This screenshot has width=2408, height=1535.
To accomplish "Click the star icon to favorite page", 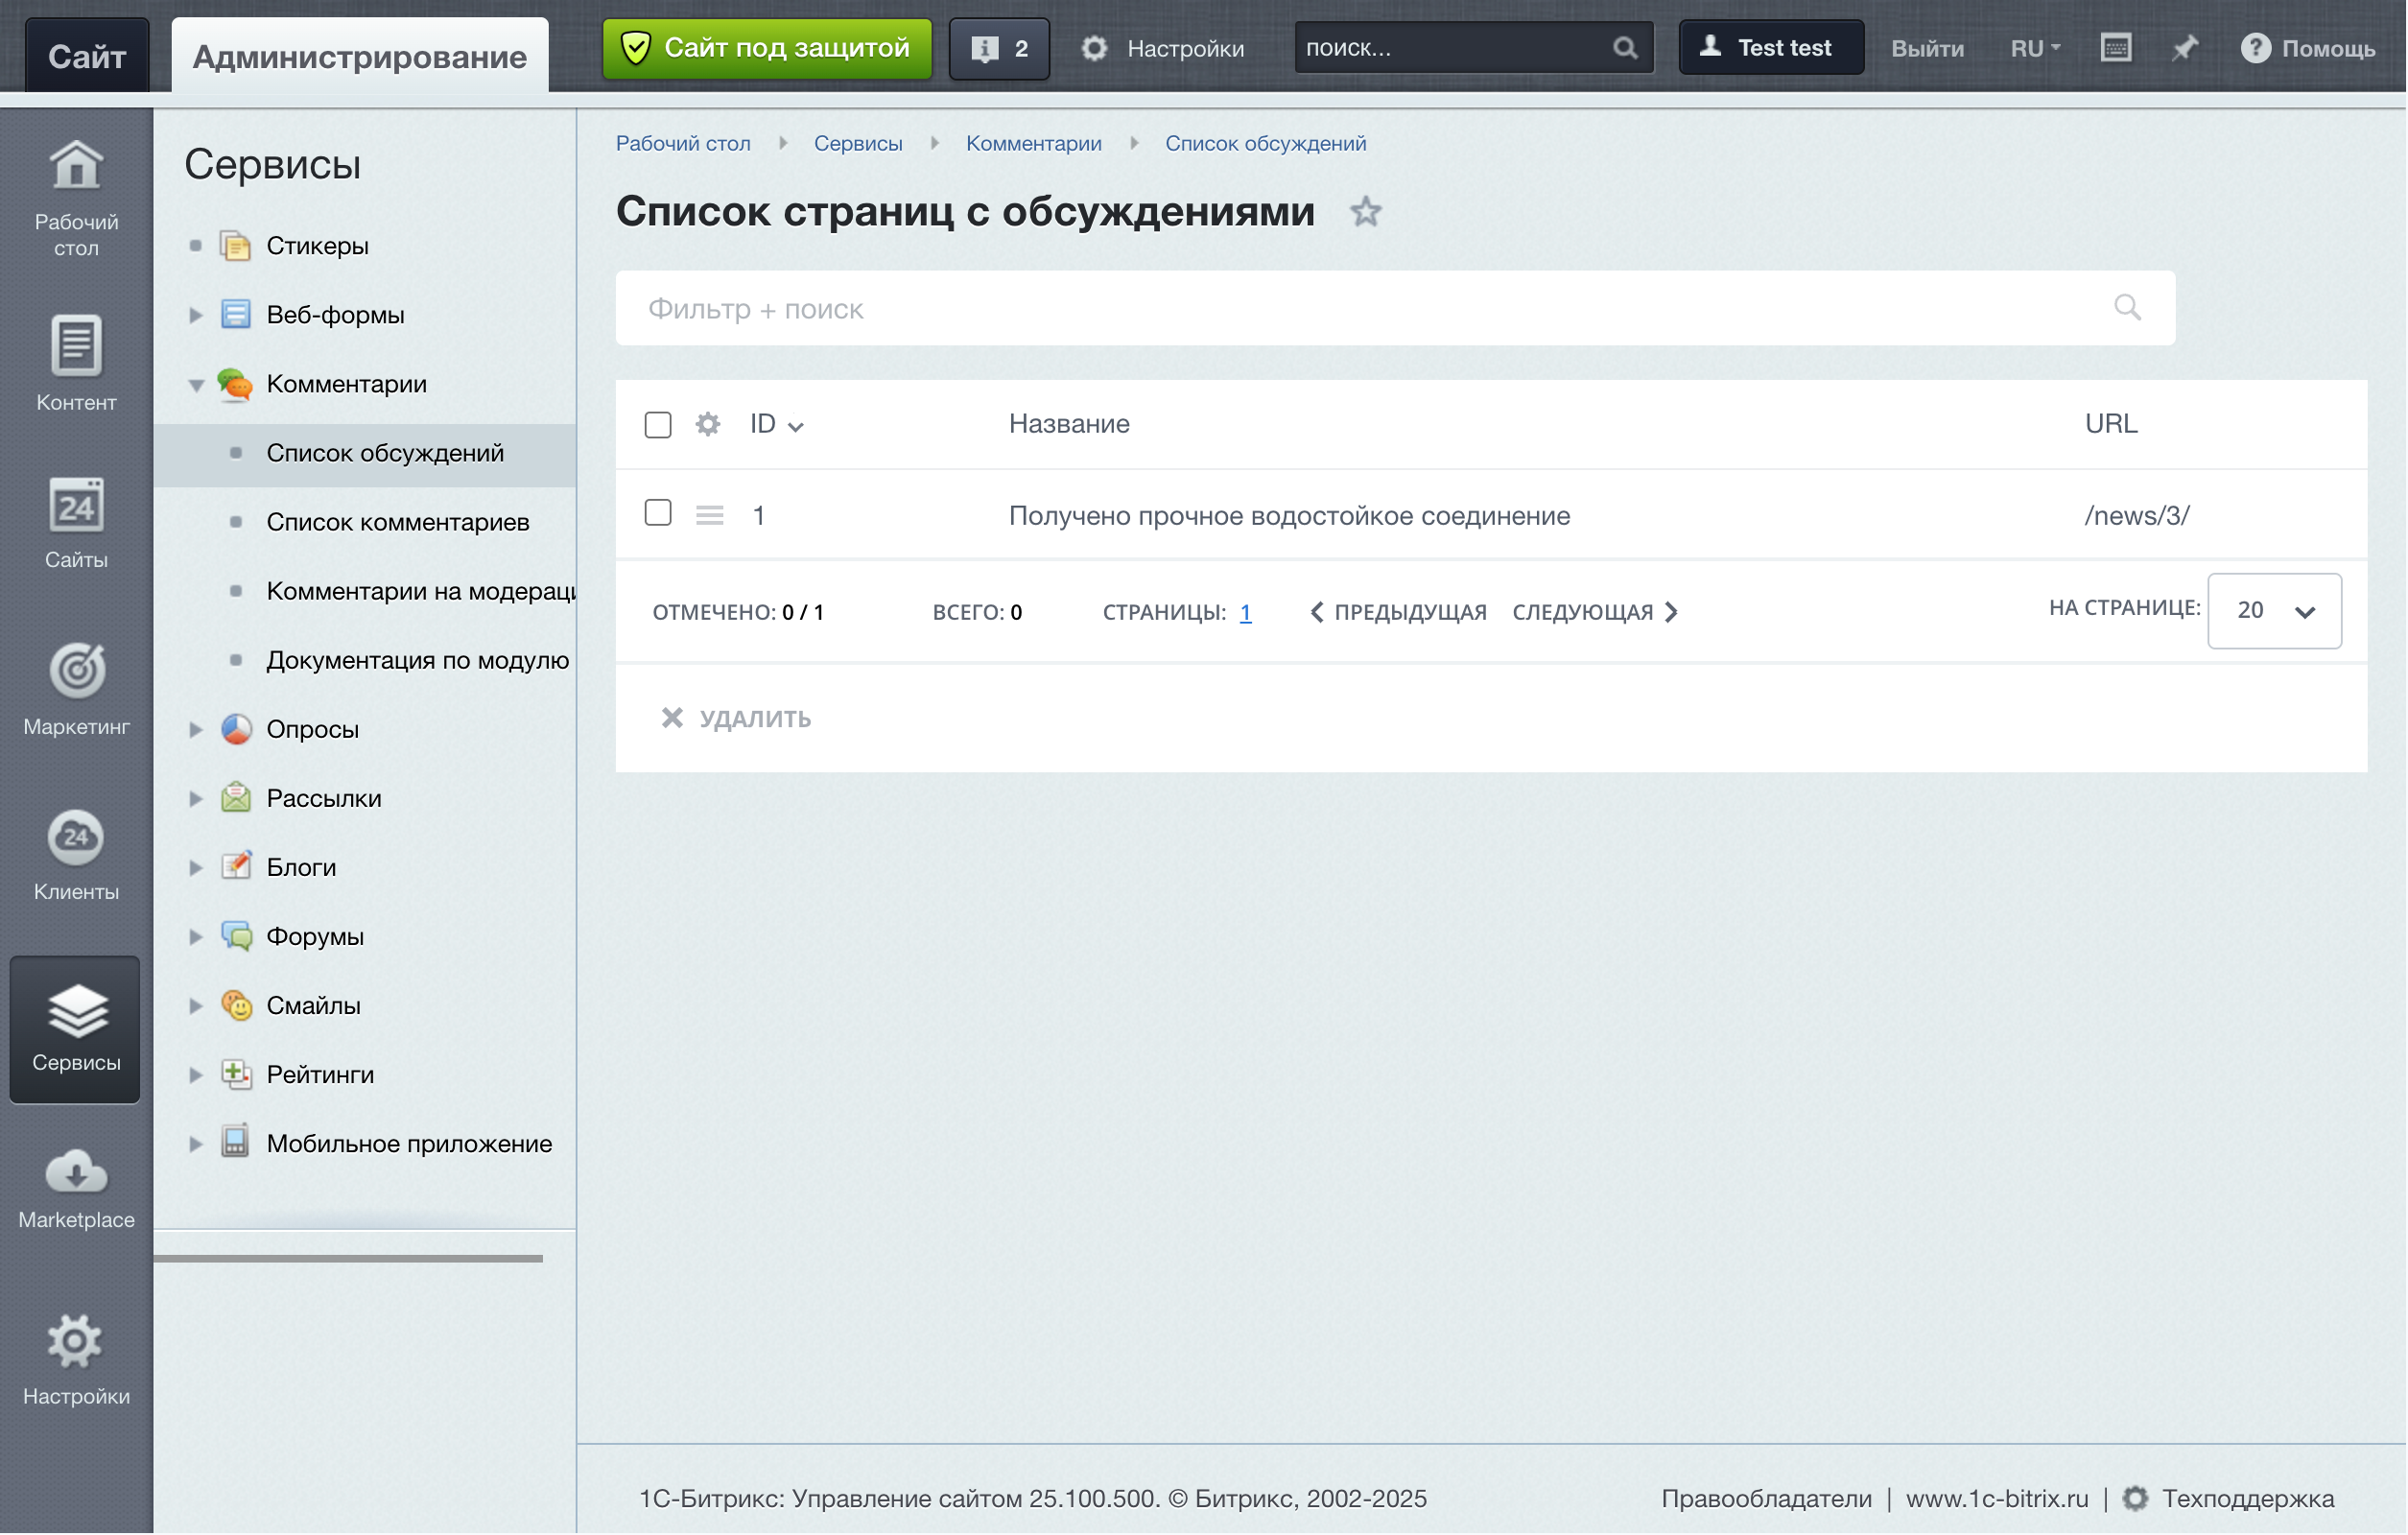I will point(1366,212).
